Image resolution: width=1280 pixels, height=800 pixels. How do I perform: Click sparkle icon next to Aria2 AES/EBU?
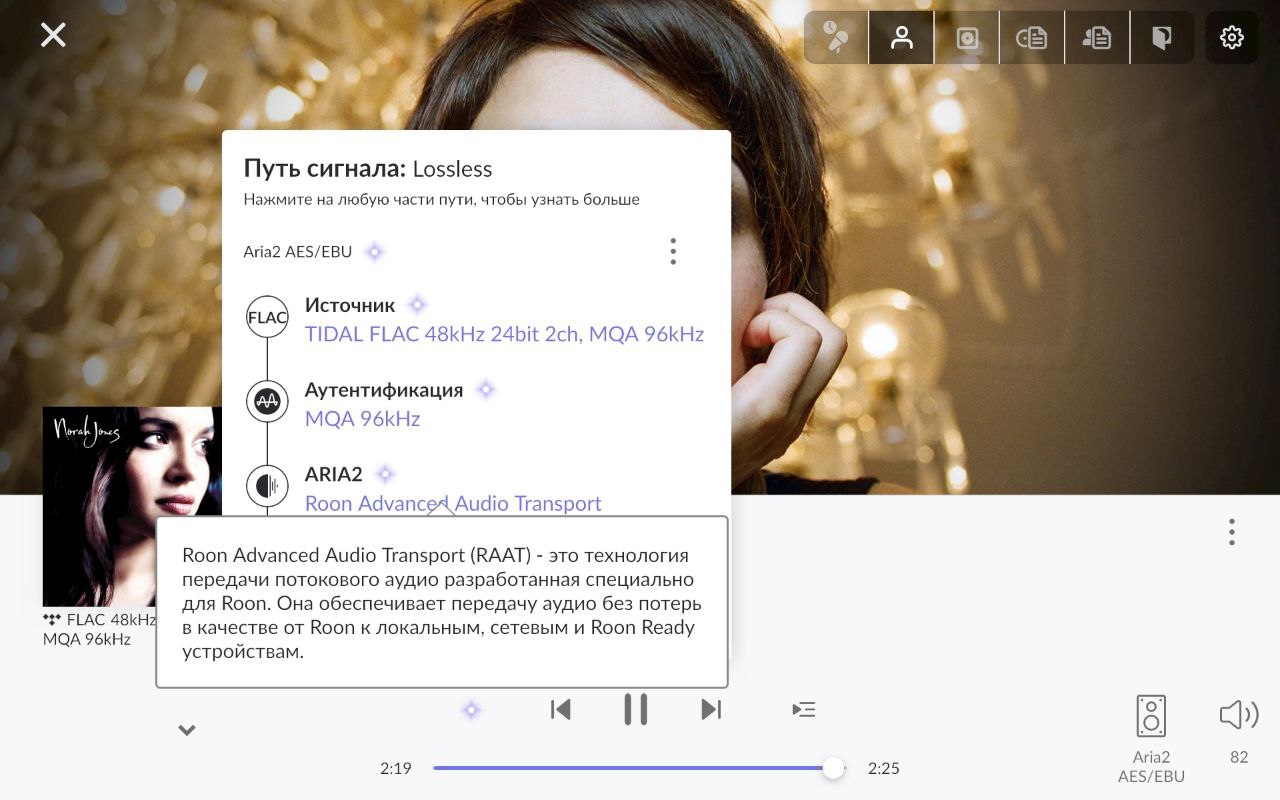tap(375, 252)
